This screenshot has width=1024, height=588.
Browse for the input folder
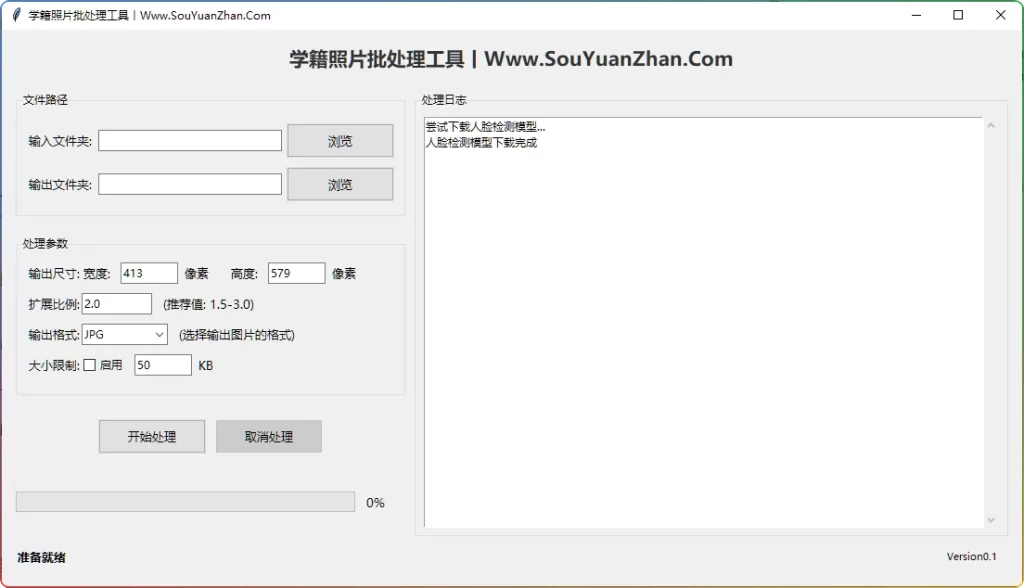click(x=340, y=140)
